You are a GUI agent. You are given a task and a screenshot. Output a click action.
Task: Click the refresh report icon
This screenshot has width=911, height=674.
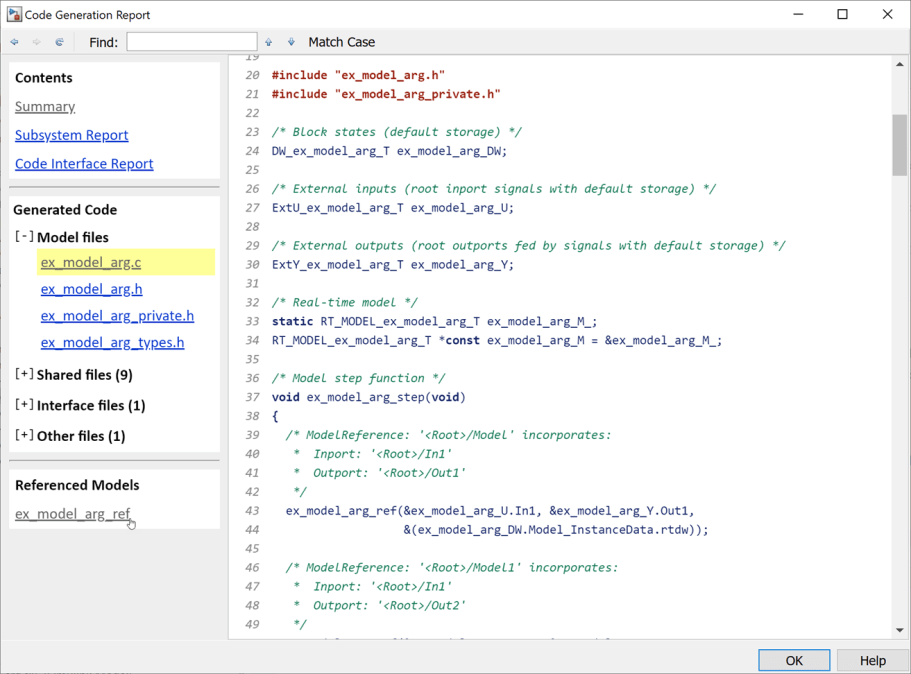(60, 42)
